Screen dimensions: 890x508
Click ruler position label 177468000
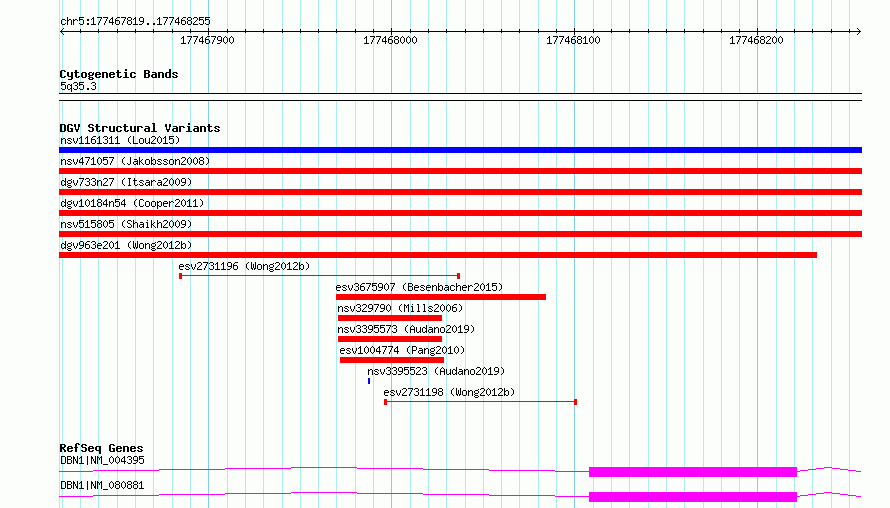click(390, 40)
